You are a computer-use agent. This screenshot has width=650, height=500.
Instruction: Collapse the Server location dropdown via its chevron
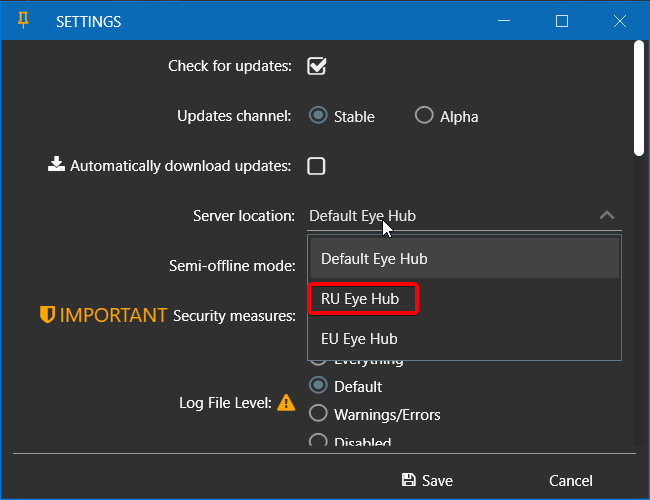tap(607, 215)
